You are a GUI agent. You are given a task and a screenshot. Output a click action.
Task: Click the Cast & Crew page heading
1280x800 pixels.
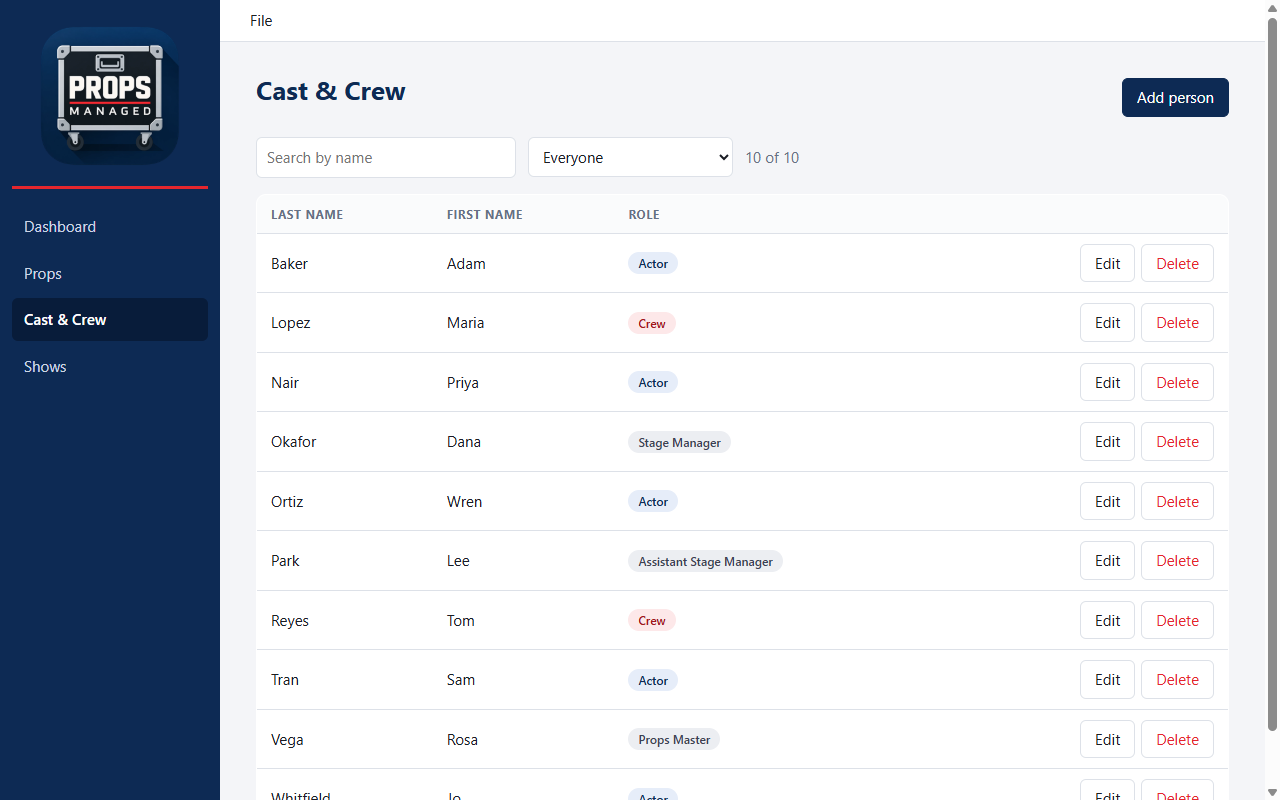pos(331,91)
